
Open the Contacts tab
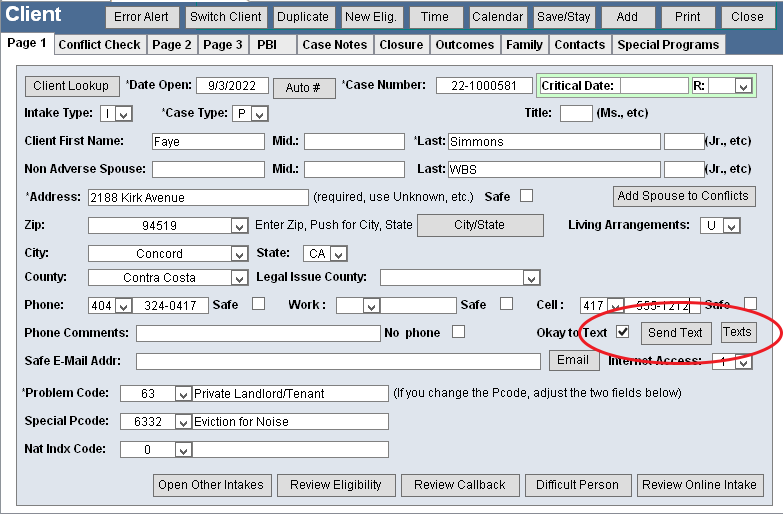coord(580,45)
